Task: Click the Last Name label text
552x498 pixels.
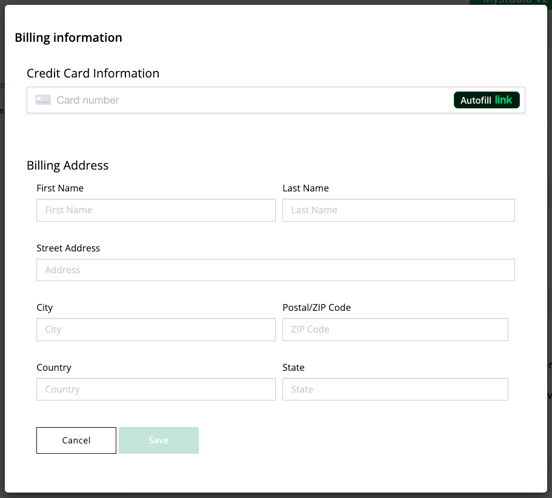Action: (306, 188)
